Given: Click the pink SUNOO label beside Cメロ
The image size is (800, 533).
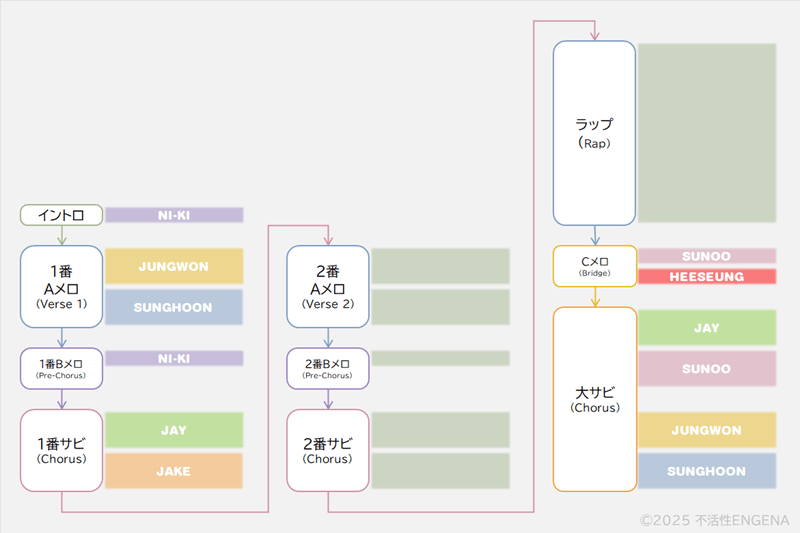Looking at the screenshot, I should point(707,256).
